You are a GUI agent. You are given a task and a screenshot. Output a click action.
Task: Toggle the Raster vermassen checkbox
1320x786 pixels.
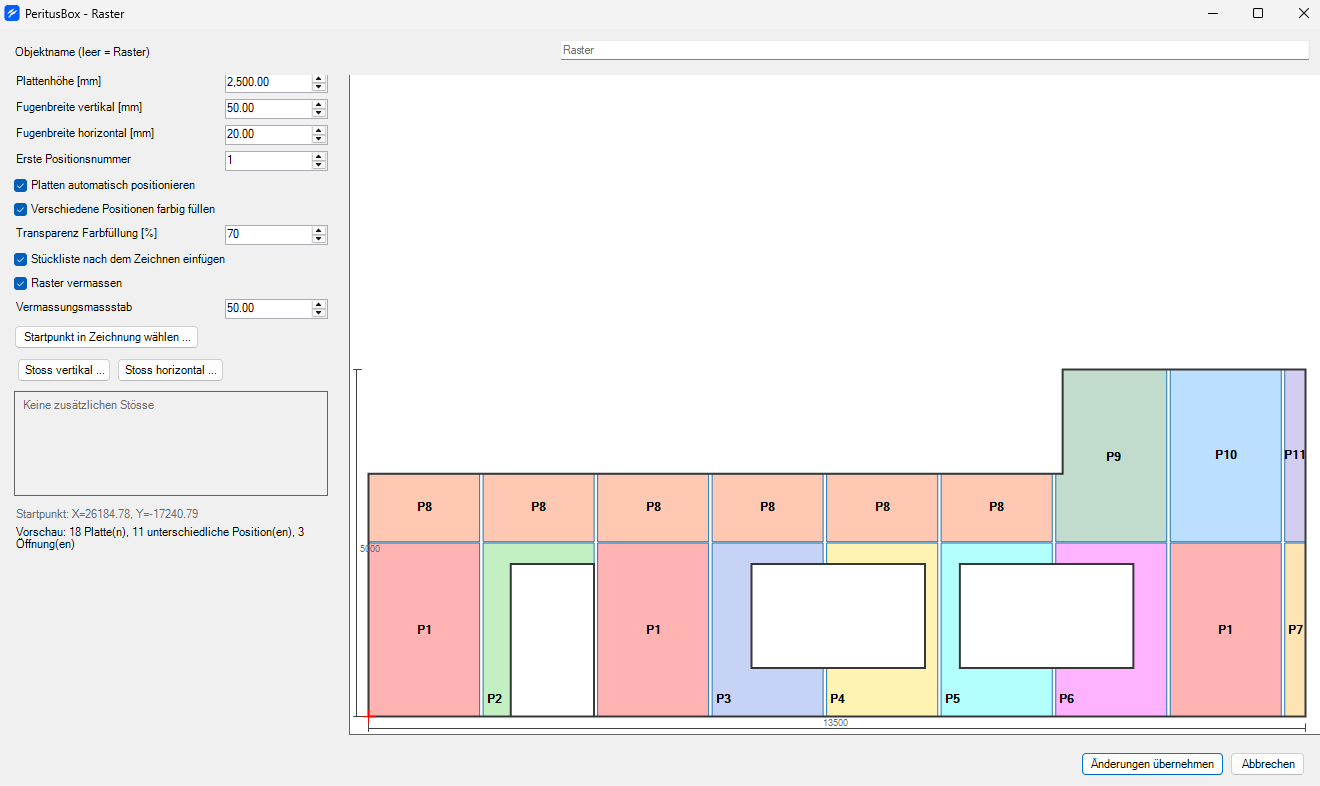[21, 283]
